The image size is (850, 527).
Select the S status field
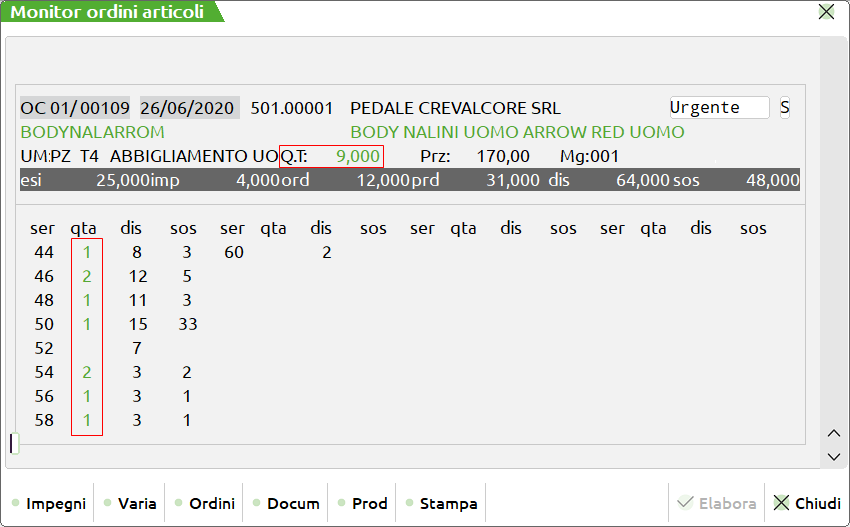(785, 108)
